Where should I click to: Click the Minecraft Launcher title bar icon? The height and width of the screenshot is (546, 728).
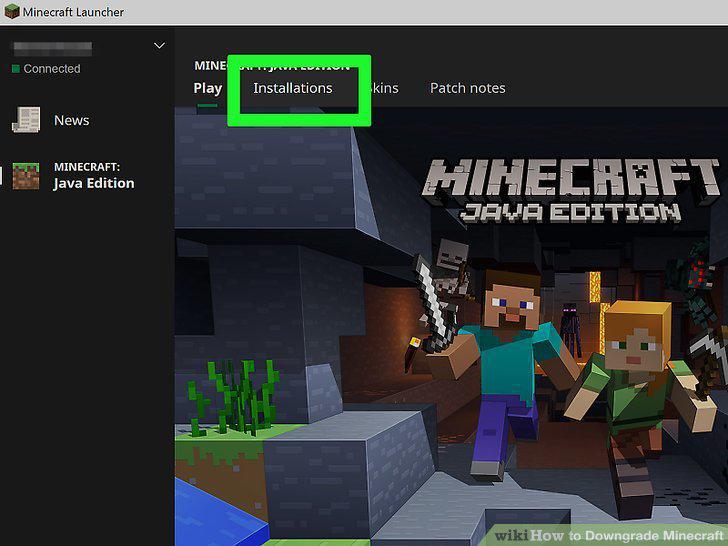tap(12, 12)
